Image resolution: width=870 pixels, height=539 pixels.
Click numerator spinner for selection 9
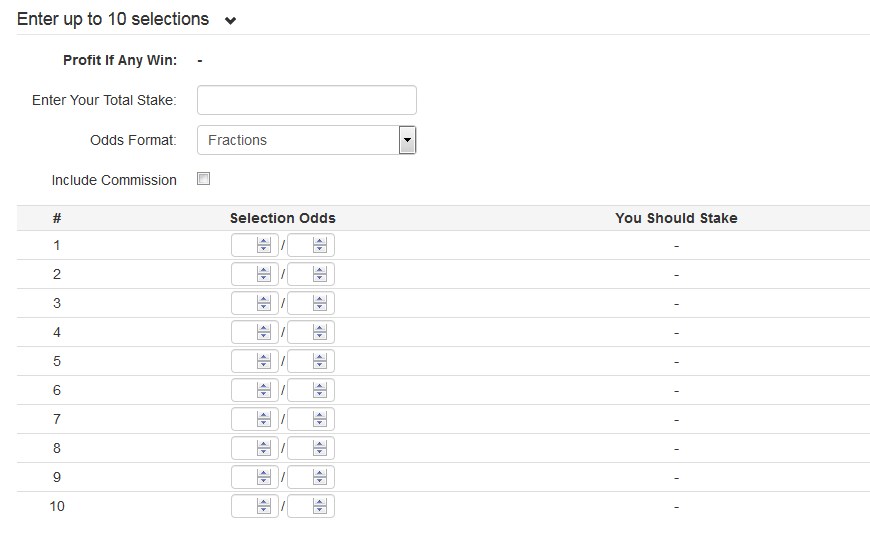(264, 477)
